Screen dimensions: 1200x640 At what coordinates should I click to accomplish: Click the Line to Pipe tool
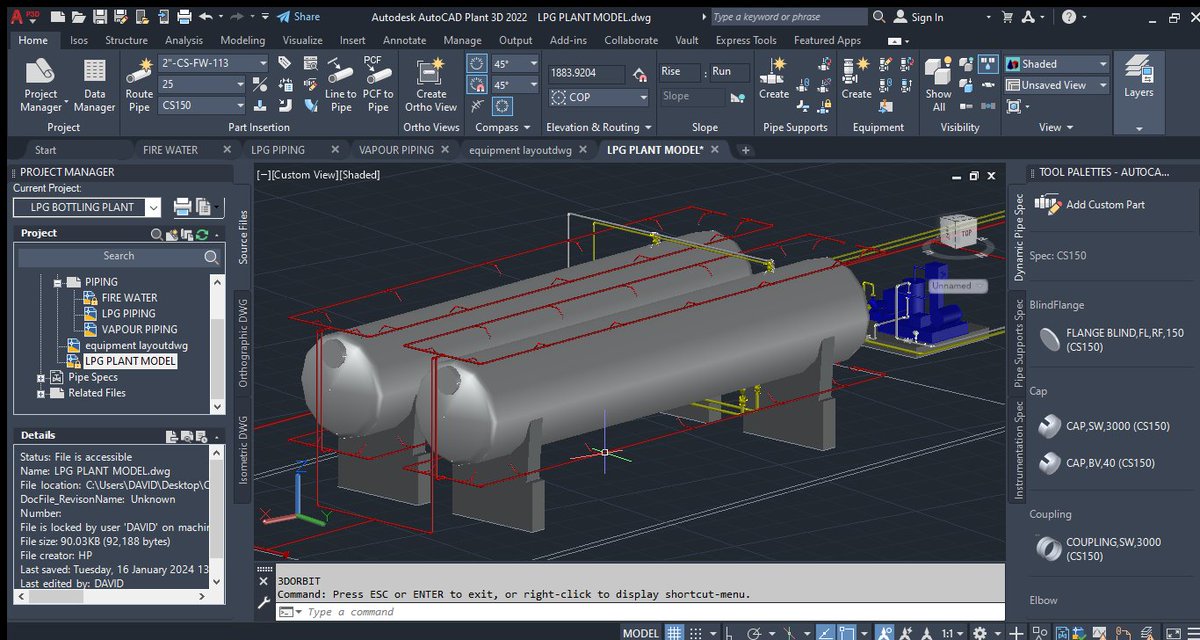point(340,85)
